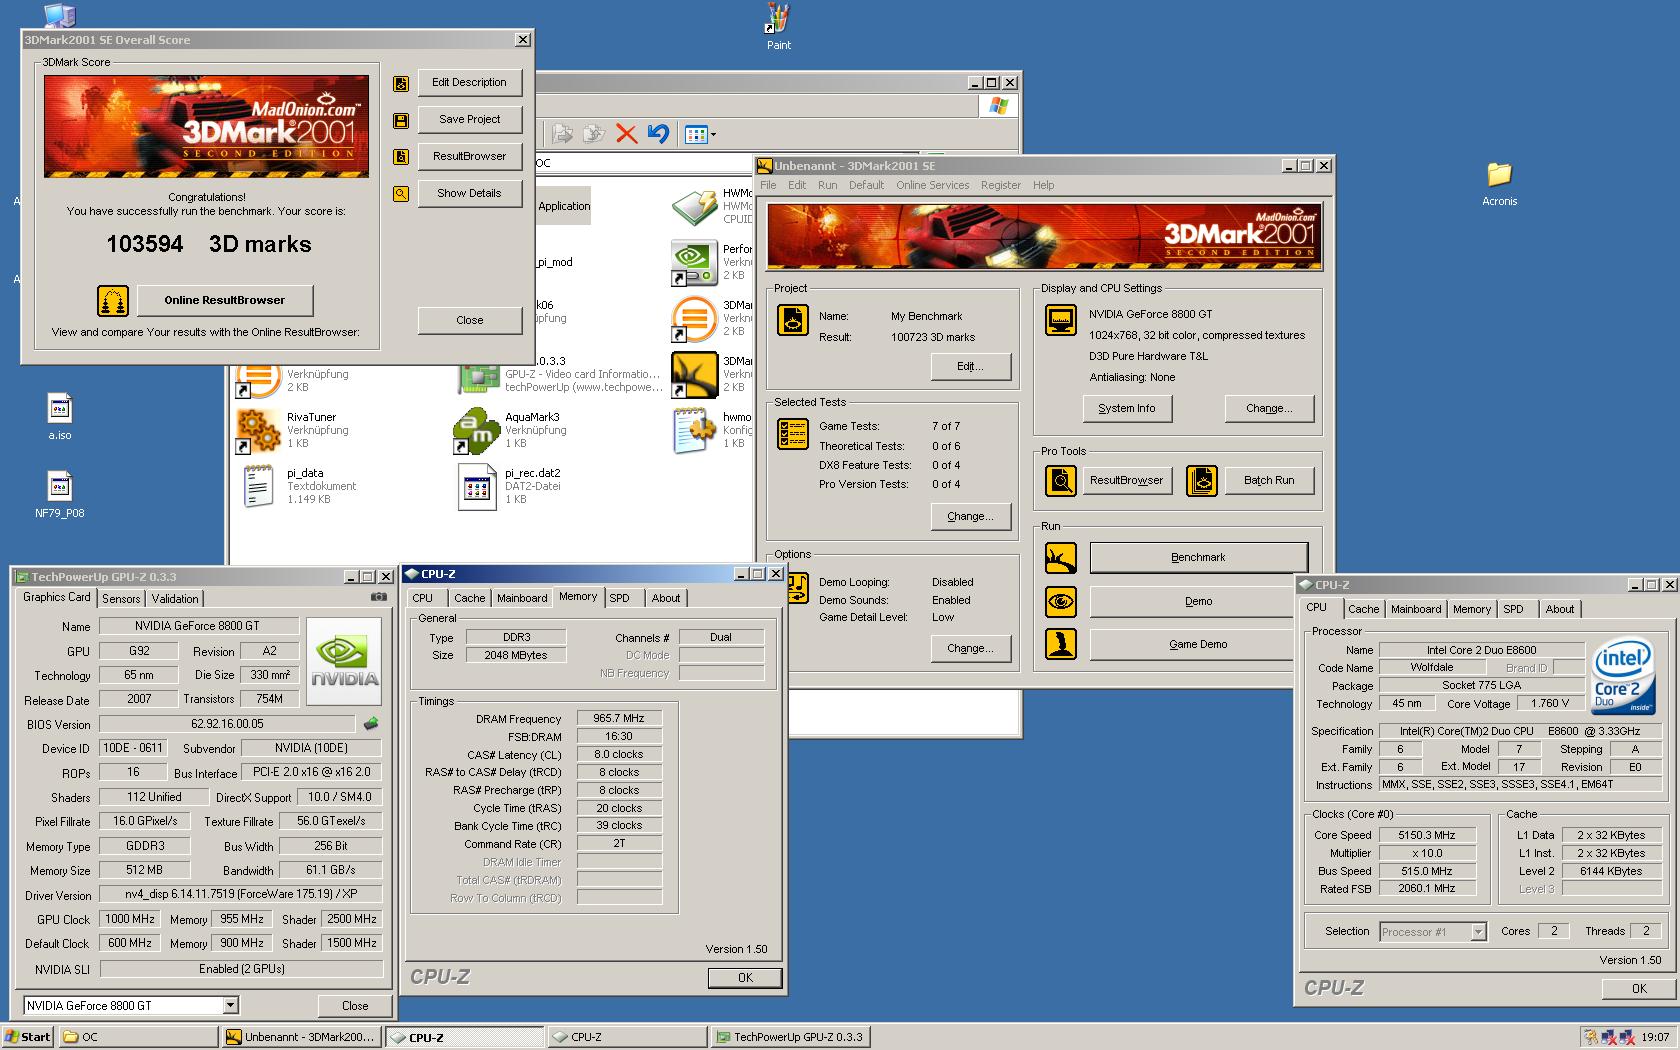Select the pi_data text document icon
This screenshot has width=1680, height=1050.
click(x=258, y=486)
